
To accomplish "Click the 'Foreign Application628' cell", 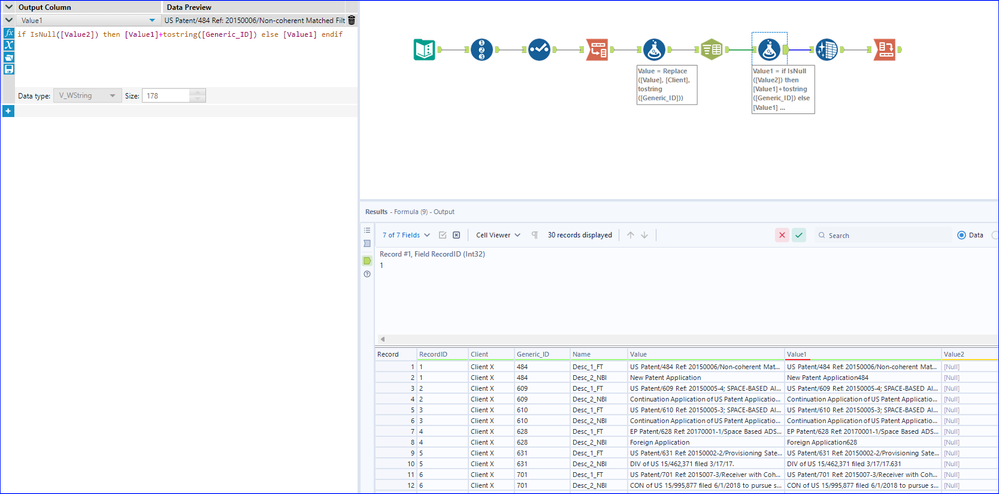I will point(863,441).
